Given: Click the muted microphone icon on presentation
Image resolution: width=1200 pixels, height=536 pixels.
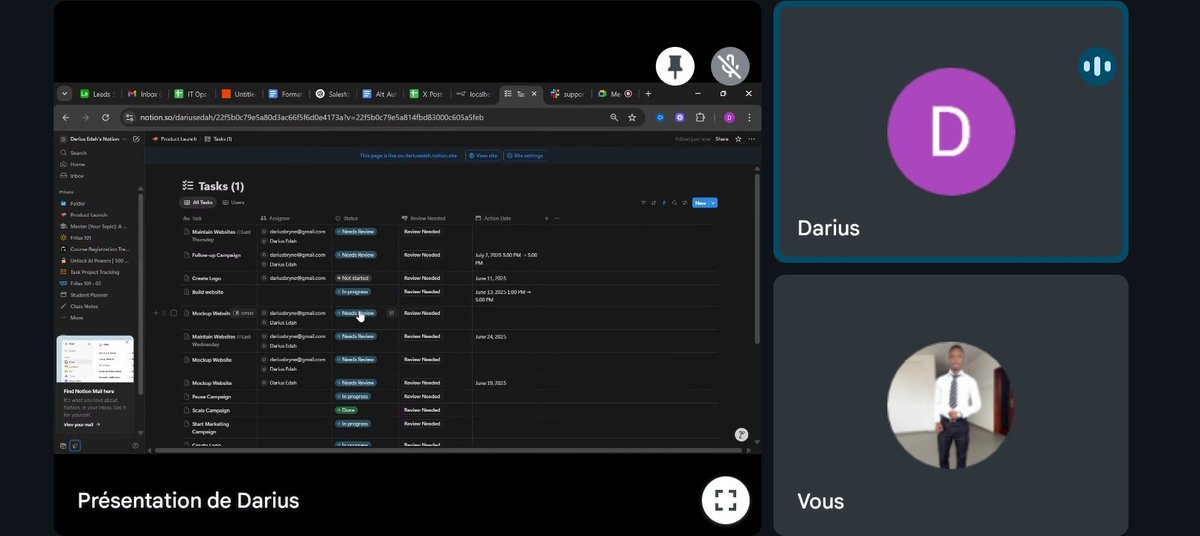Looking at the screenshot, I should (730, 66).
